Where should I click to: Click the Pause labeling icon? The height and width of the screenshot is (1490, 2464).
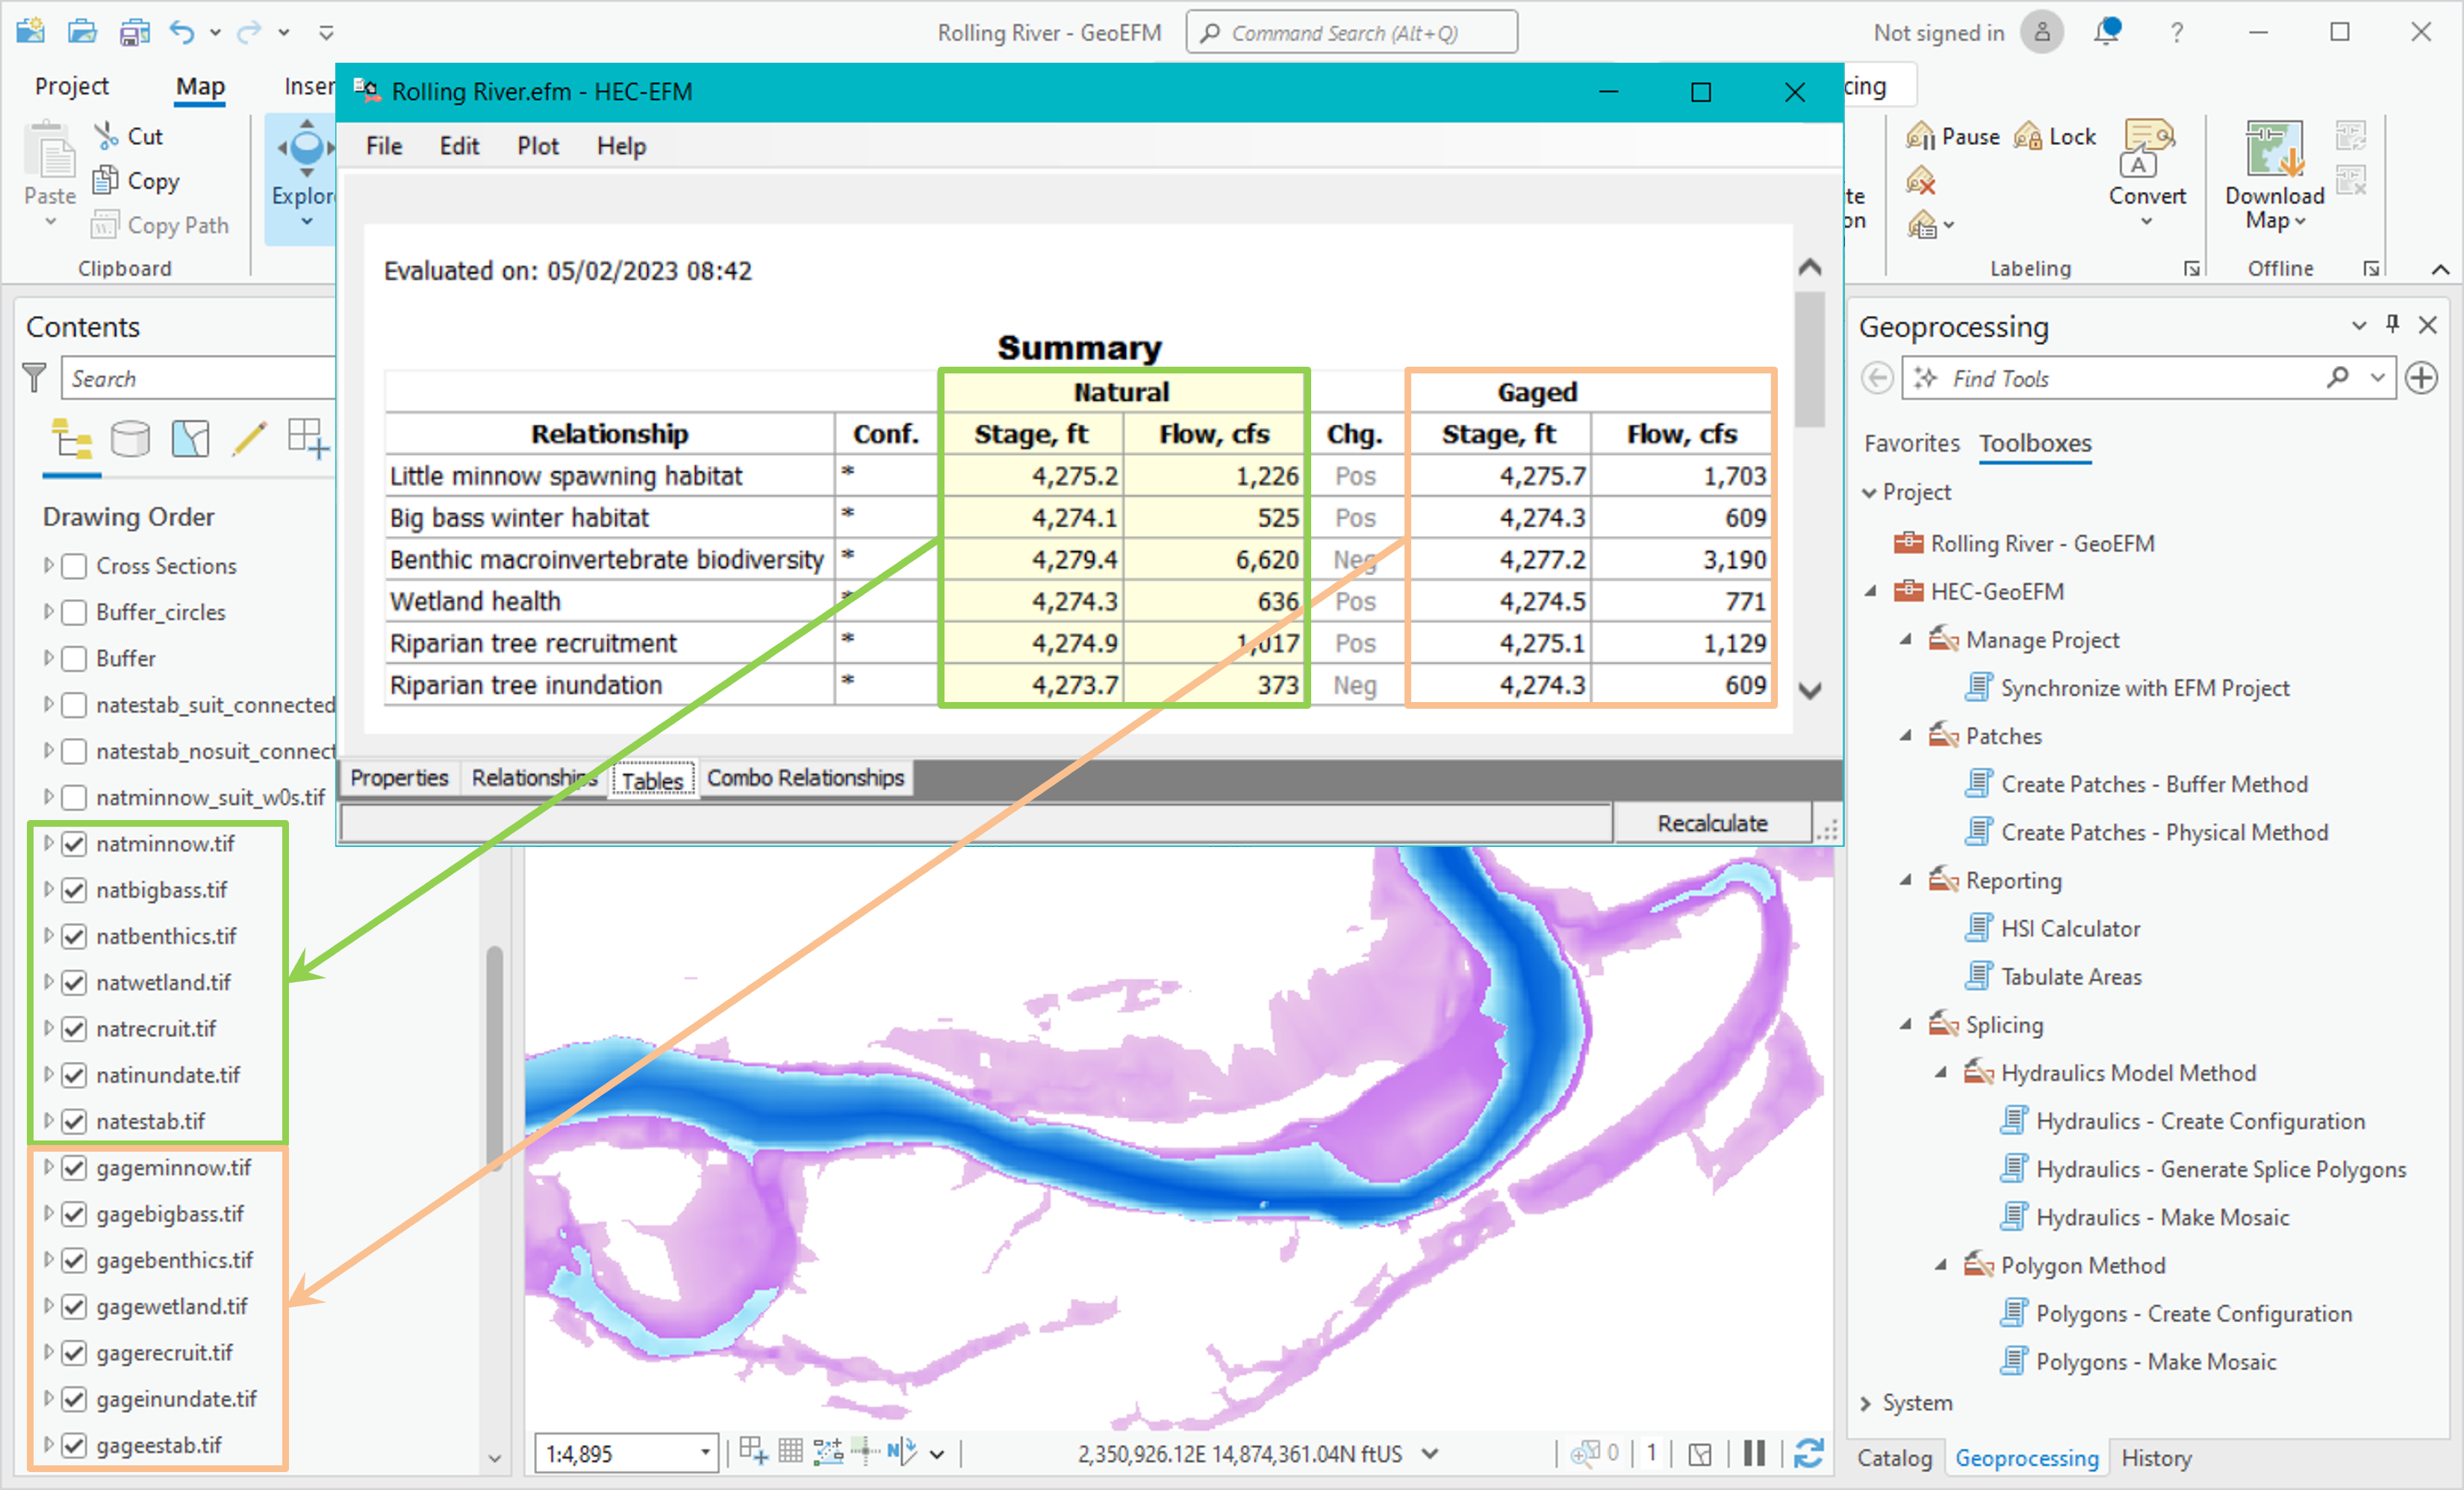[x=1920, y=136]
